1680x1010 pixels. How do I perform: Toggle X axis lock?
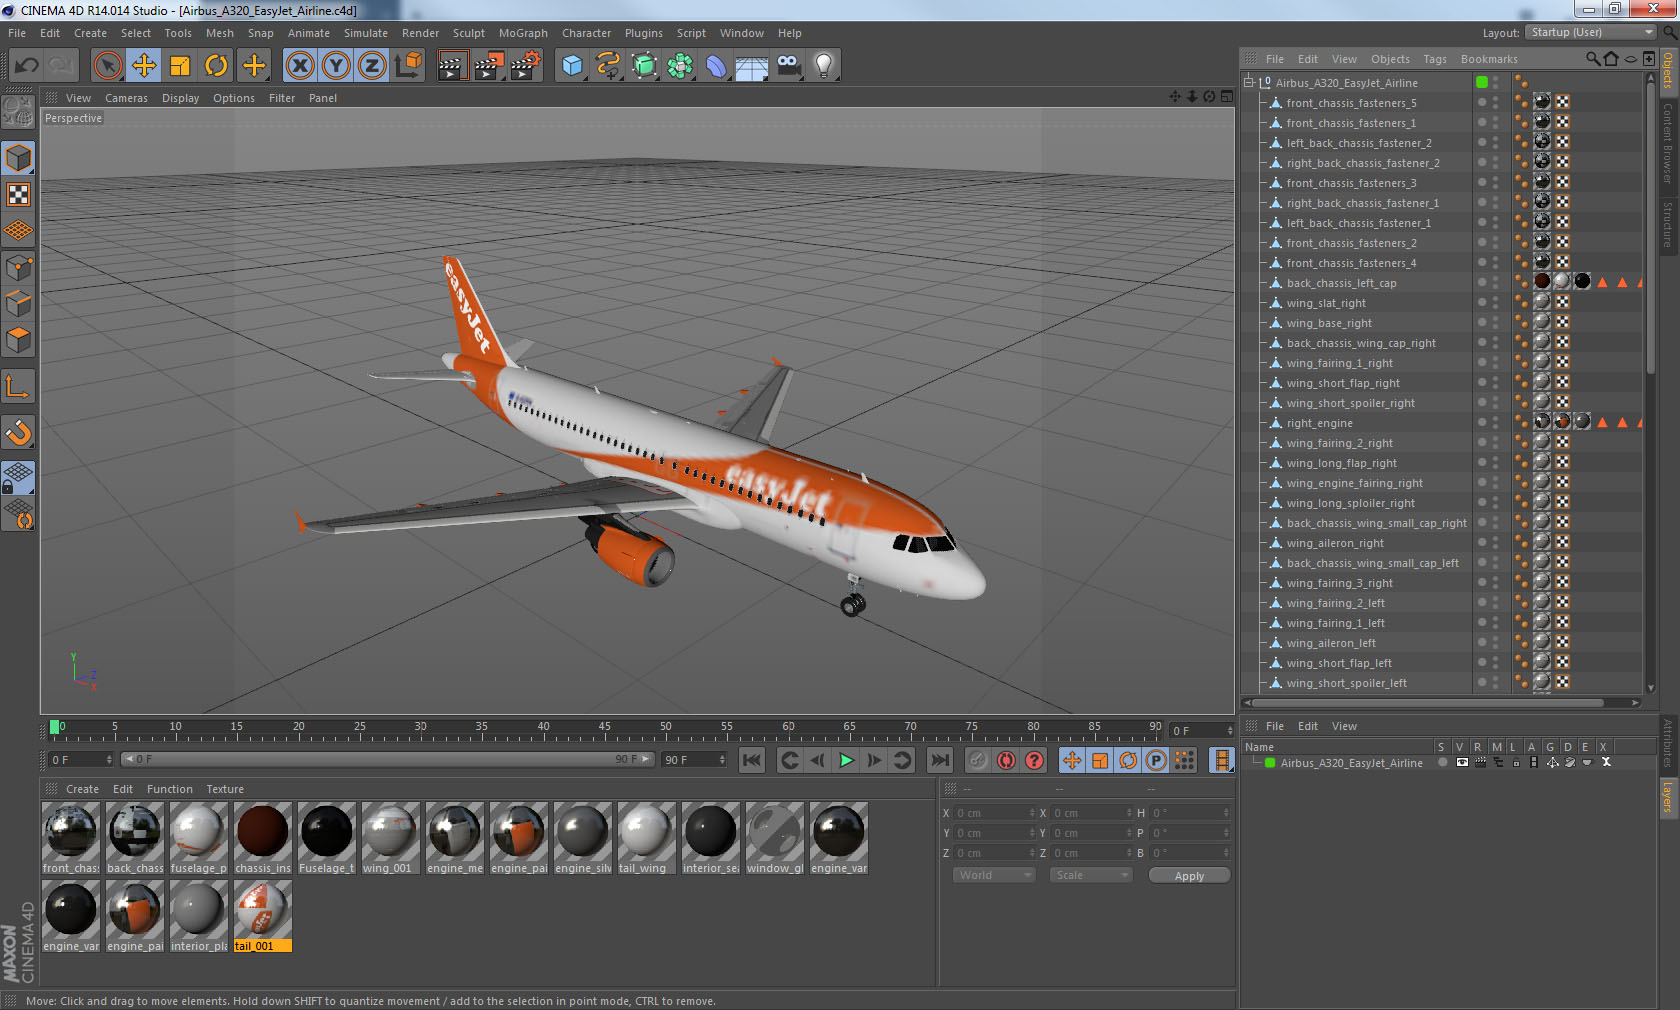[x=300, y=66]
